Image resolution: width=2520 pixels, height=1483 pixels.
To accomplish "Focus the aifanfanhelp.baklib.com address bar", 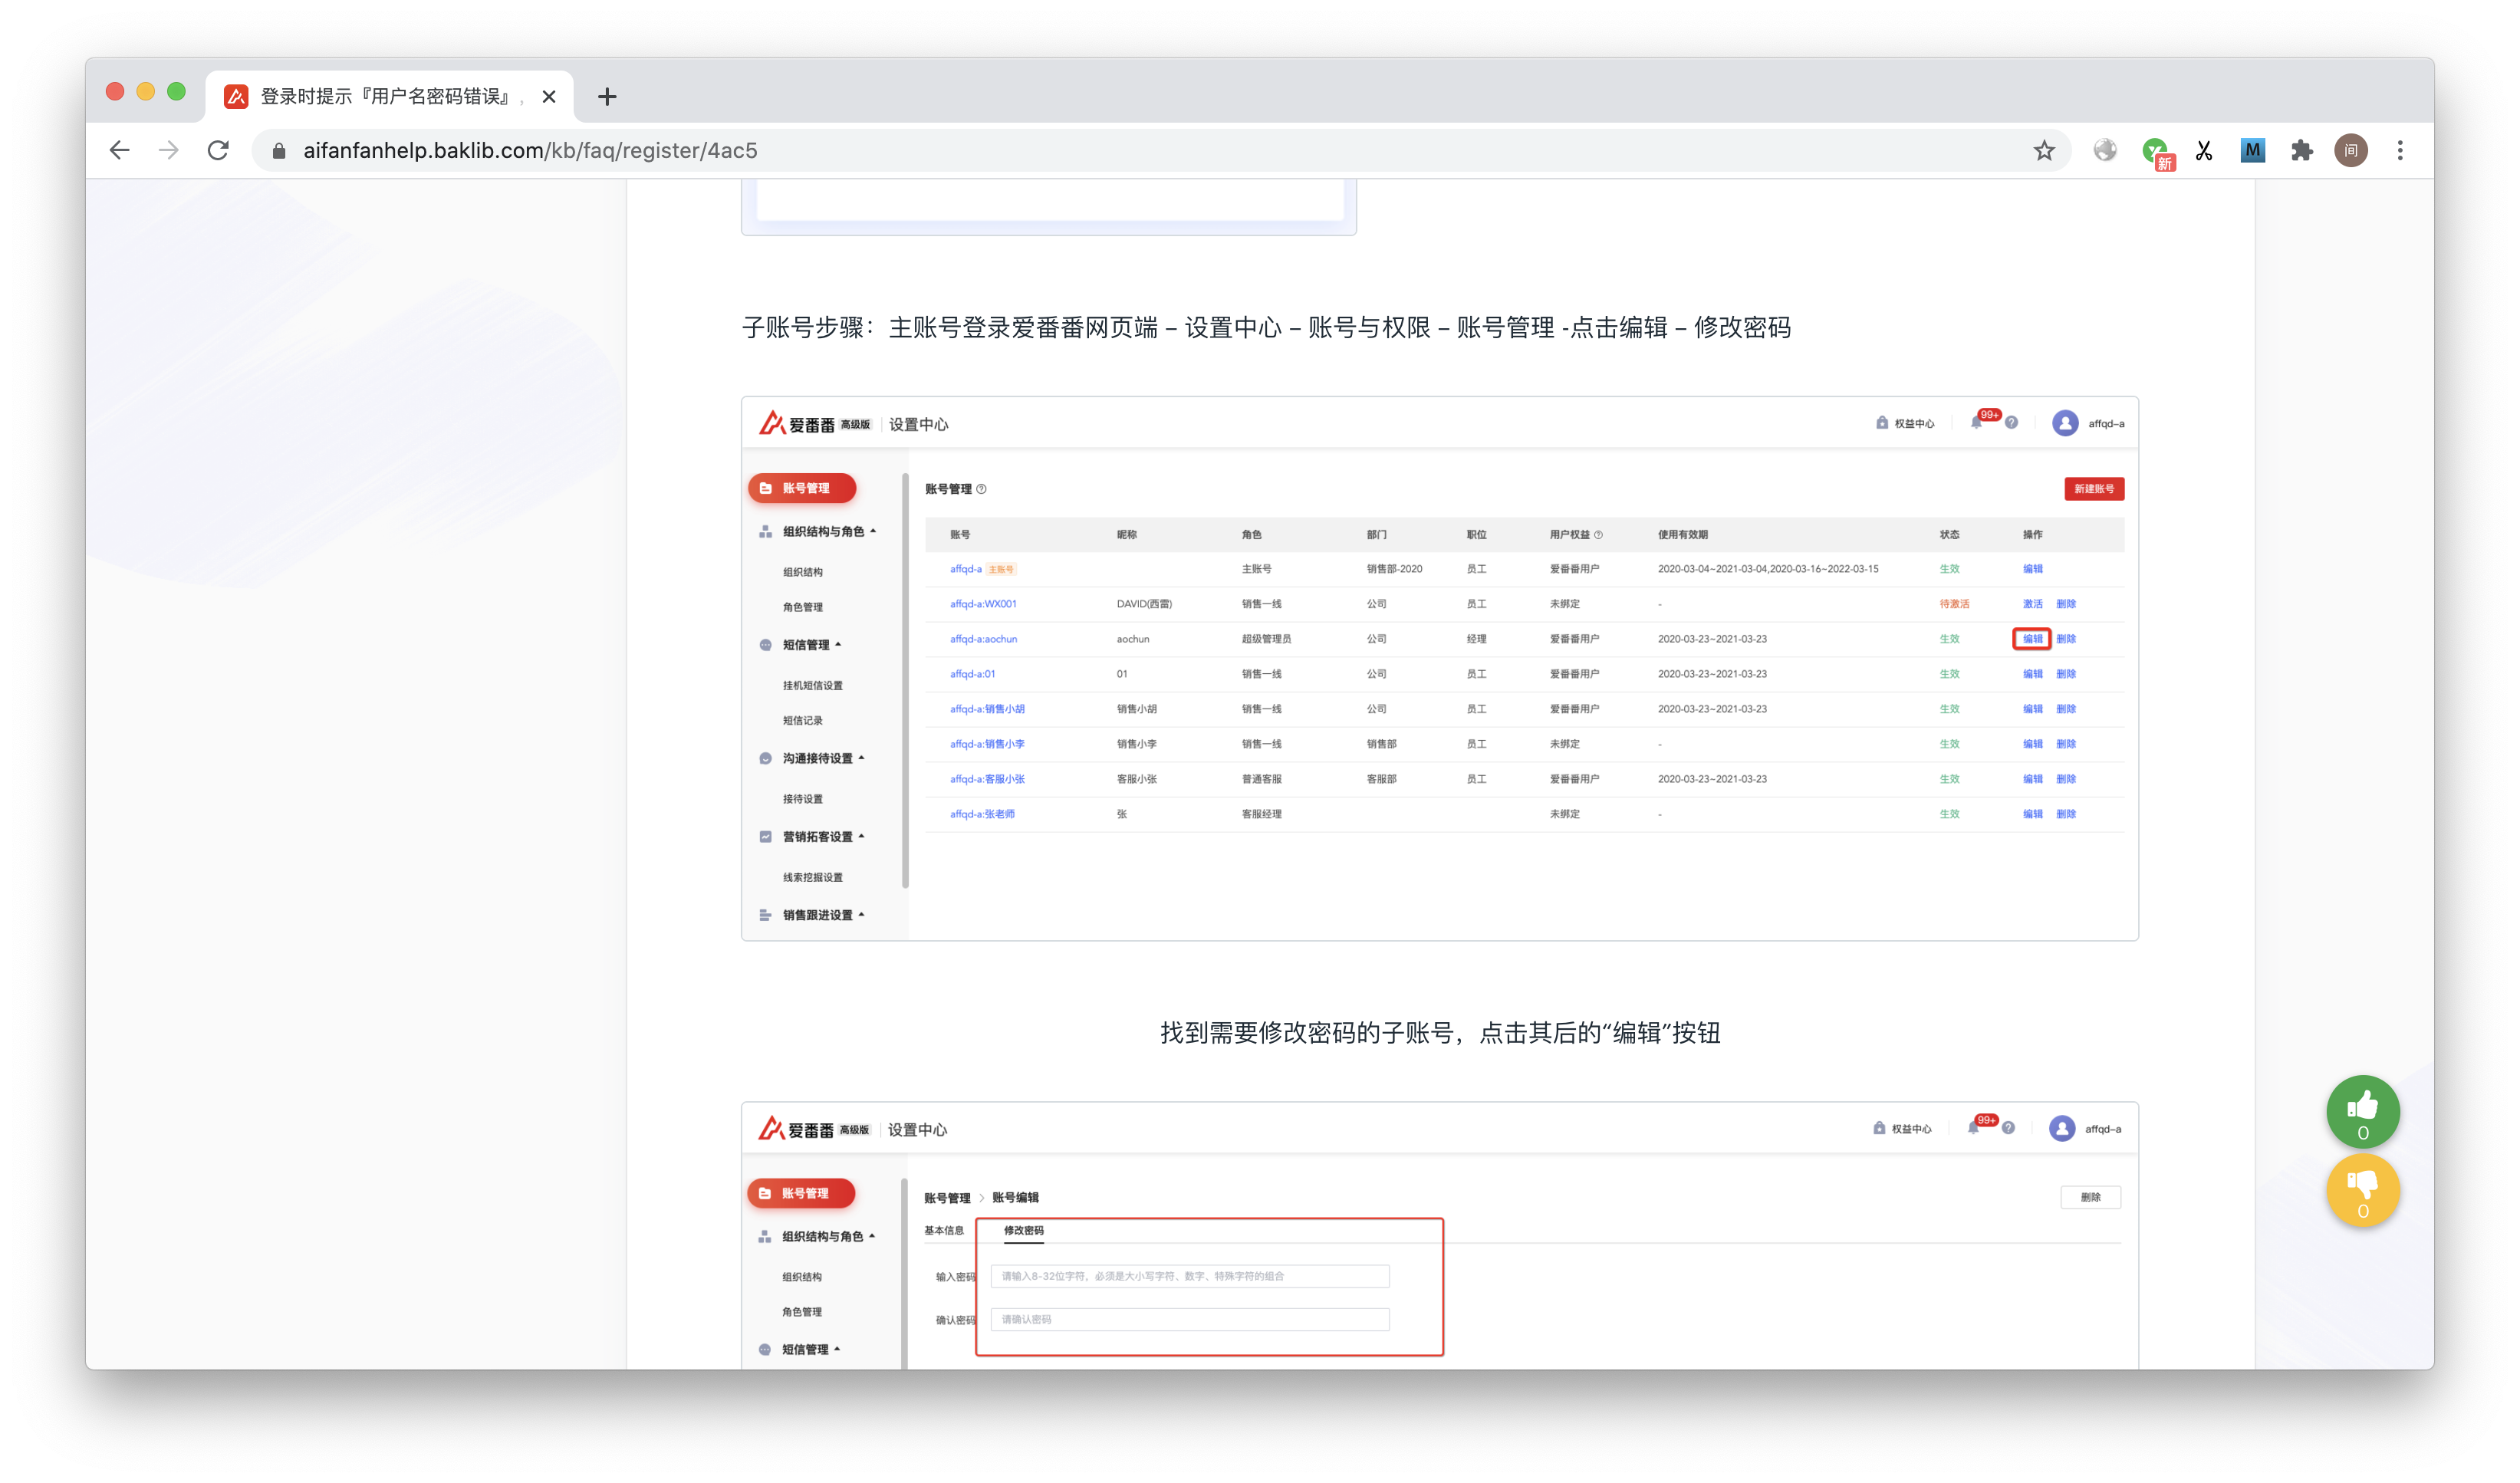I will (1160, 150).
